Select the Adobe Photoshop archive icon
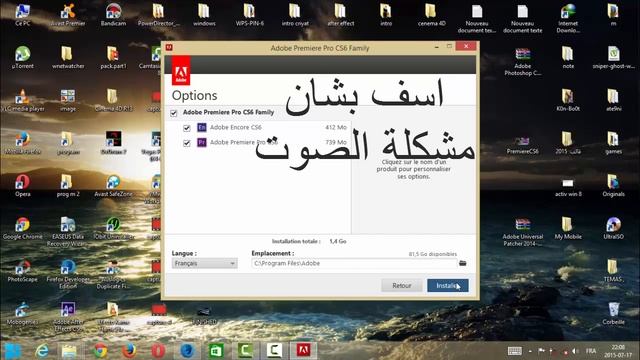 point(522,62)
